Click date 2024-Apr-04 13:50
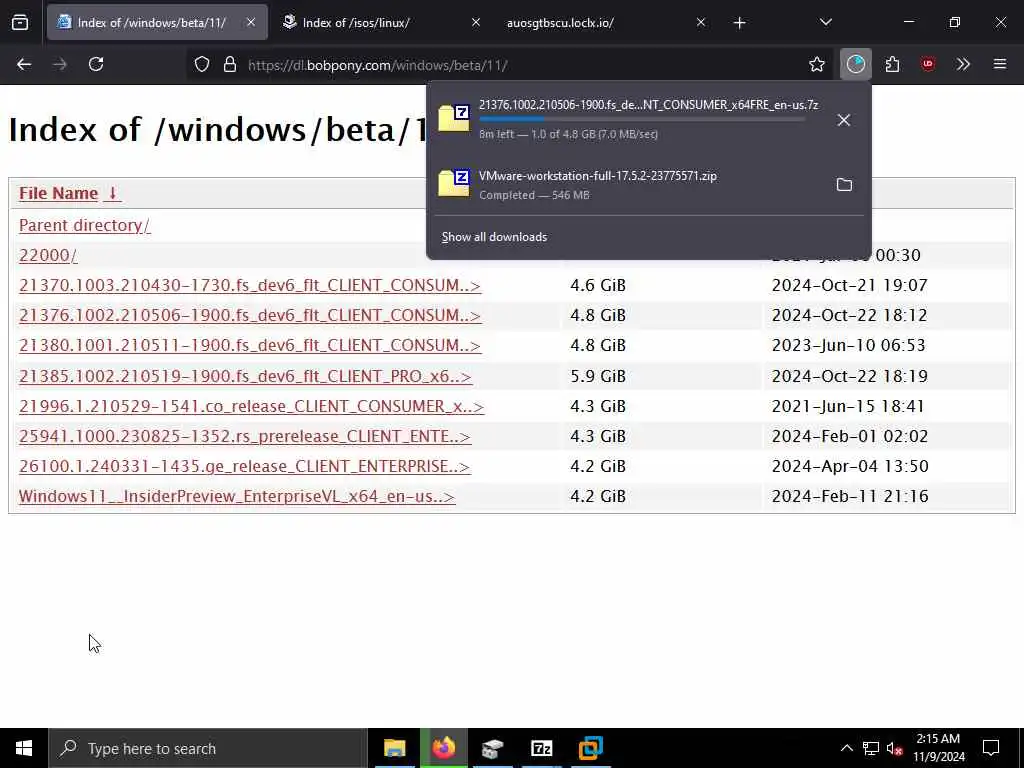This screenshot has height=768, width=1024. [850, 466]
